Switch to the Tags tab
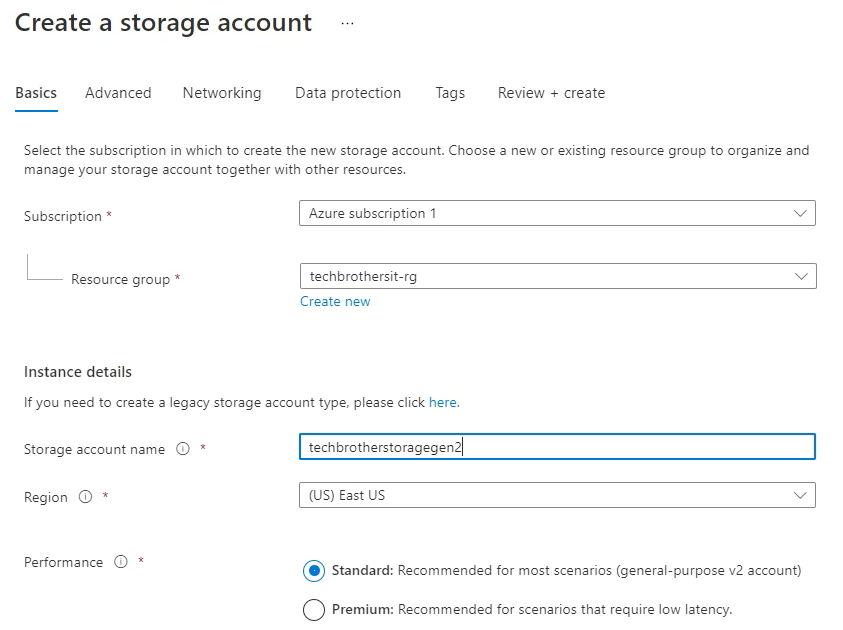Screen dimensions: 843x630 point(450,92)
